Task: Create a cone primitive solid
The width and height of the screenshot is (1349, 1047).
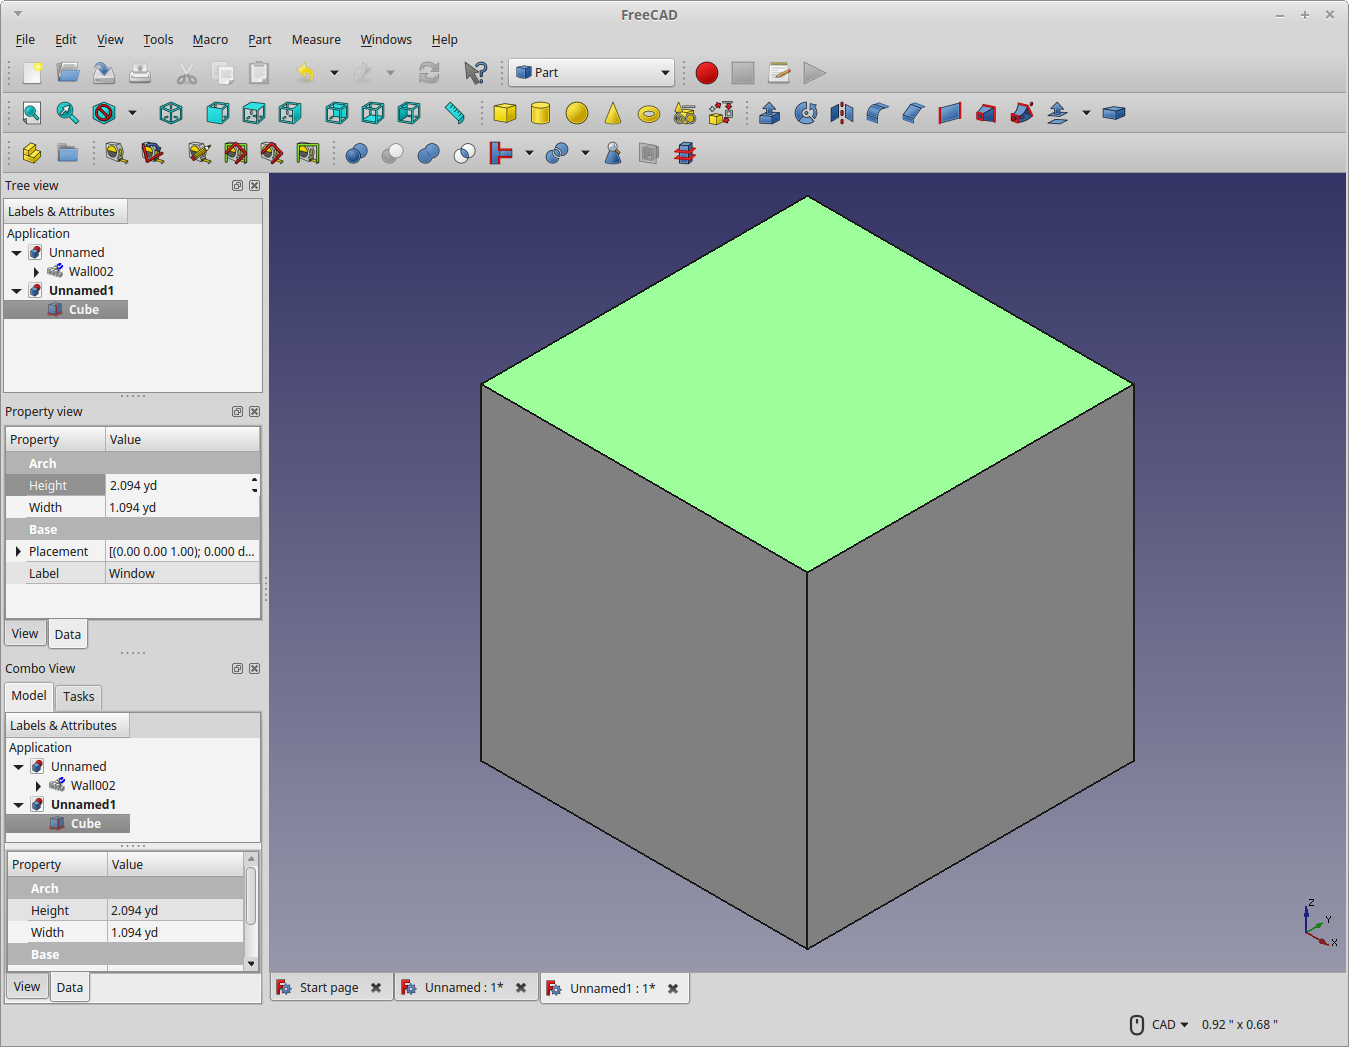Action: (x=613, y=113)
